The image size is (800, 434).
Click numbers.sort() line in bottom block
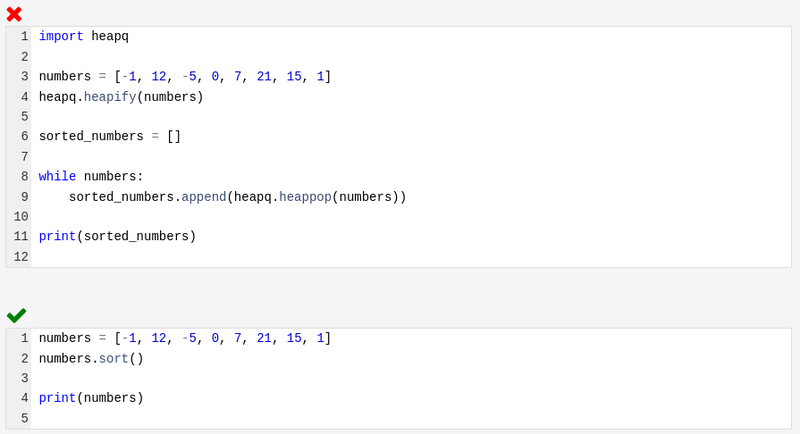pyautogui.click(x=91, y=359)
